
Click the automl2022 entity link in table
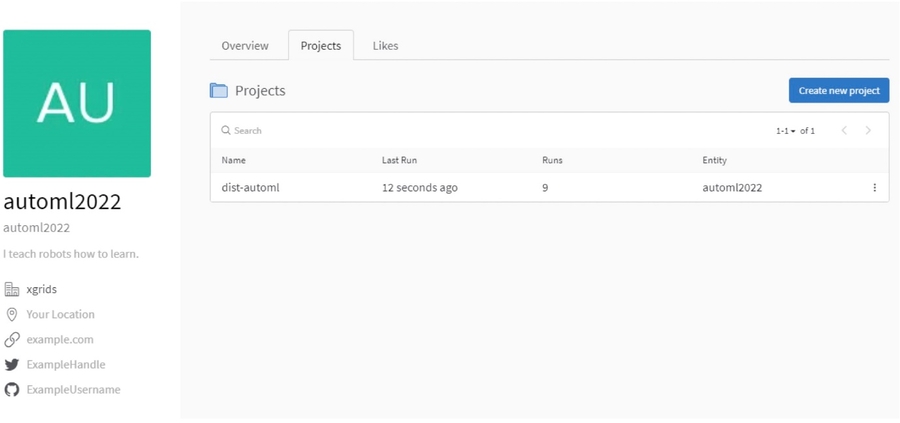732,188
